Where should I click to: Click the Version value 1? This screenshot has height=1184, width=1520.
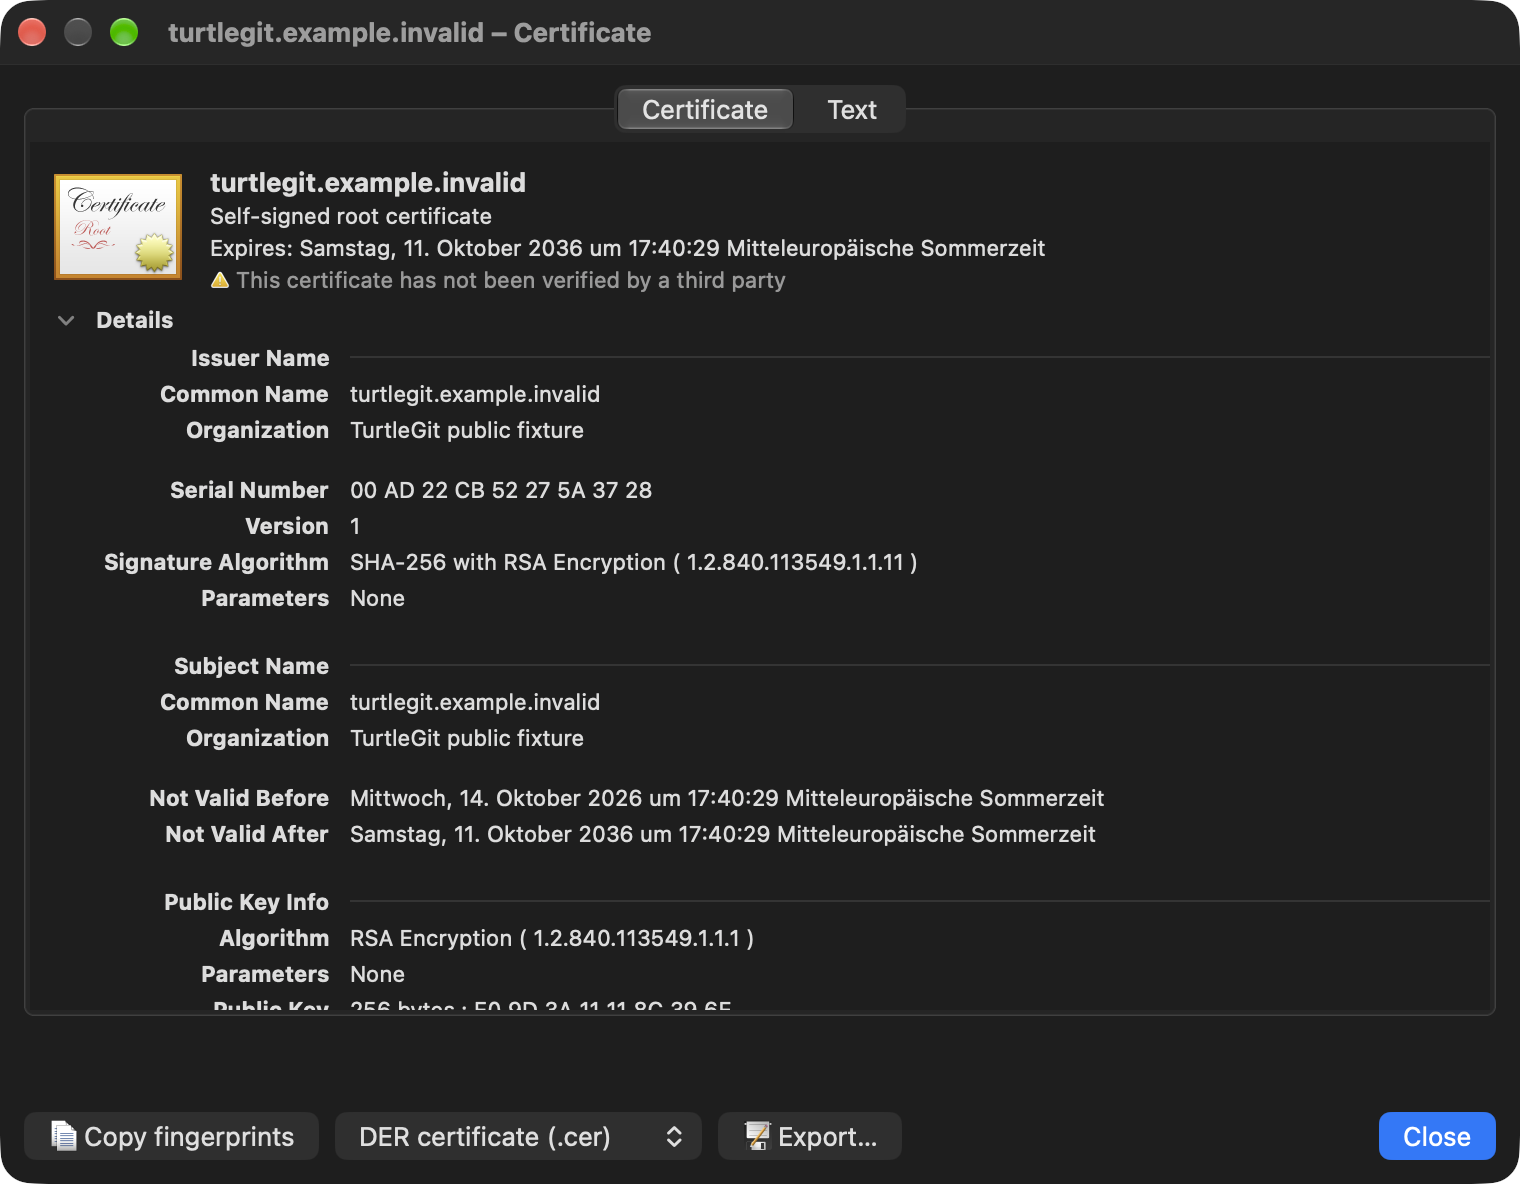coord(355,526)
